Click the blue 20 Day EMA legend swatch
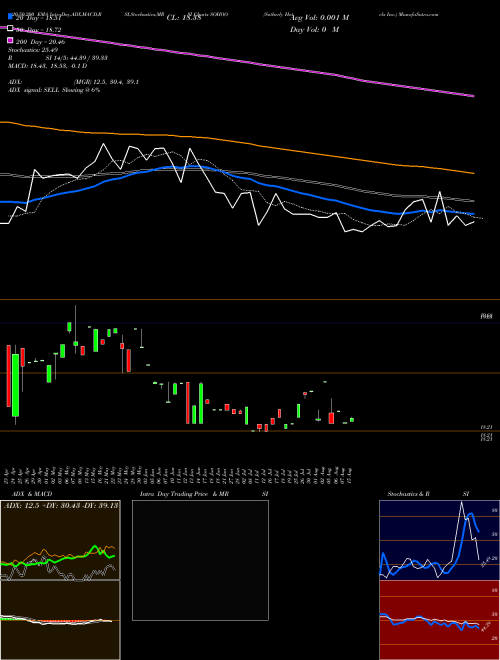The width and height of the screenshot is (500, 660). [11, 17]
